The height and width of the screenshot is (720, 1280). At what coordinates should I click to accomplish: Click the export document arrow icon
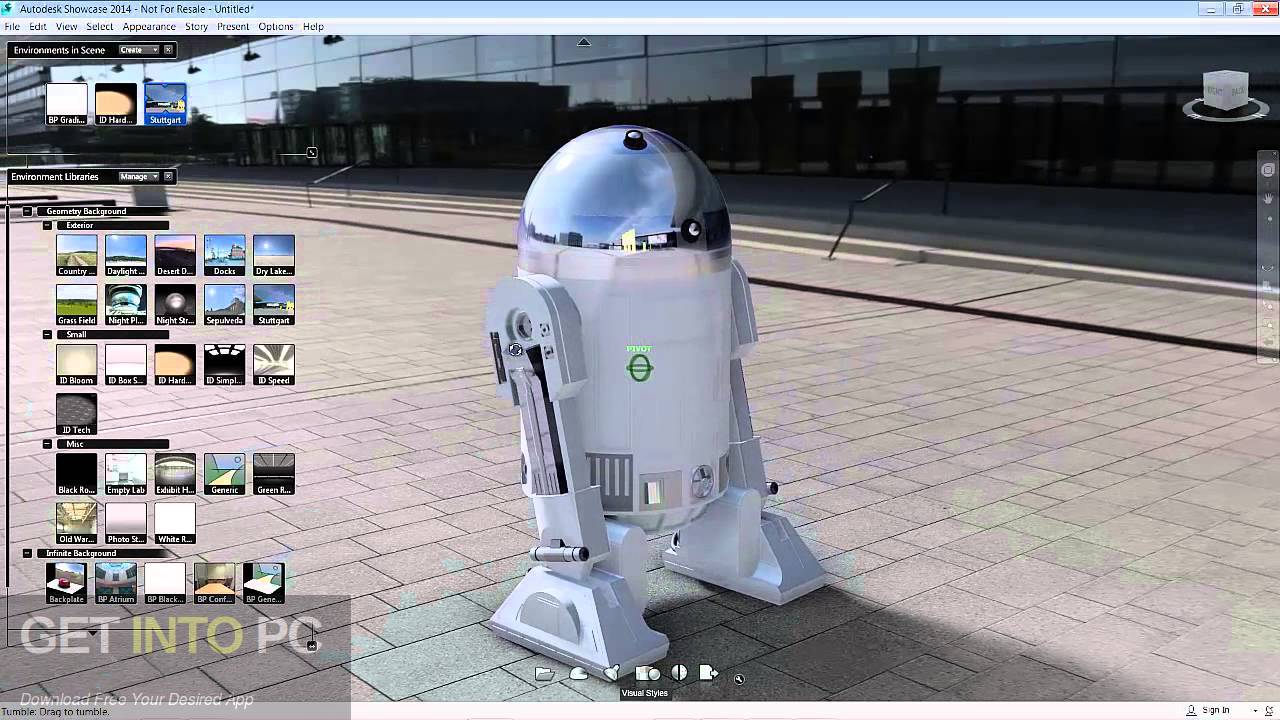708,673
